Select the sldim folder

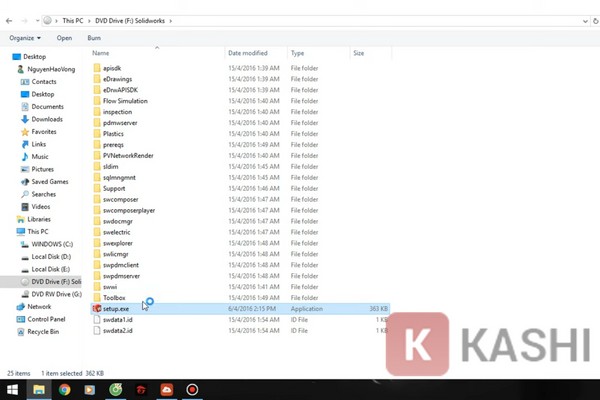(110, 167)
